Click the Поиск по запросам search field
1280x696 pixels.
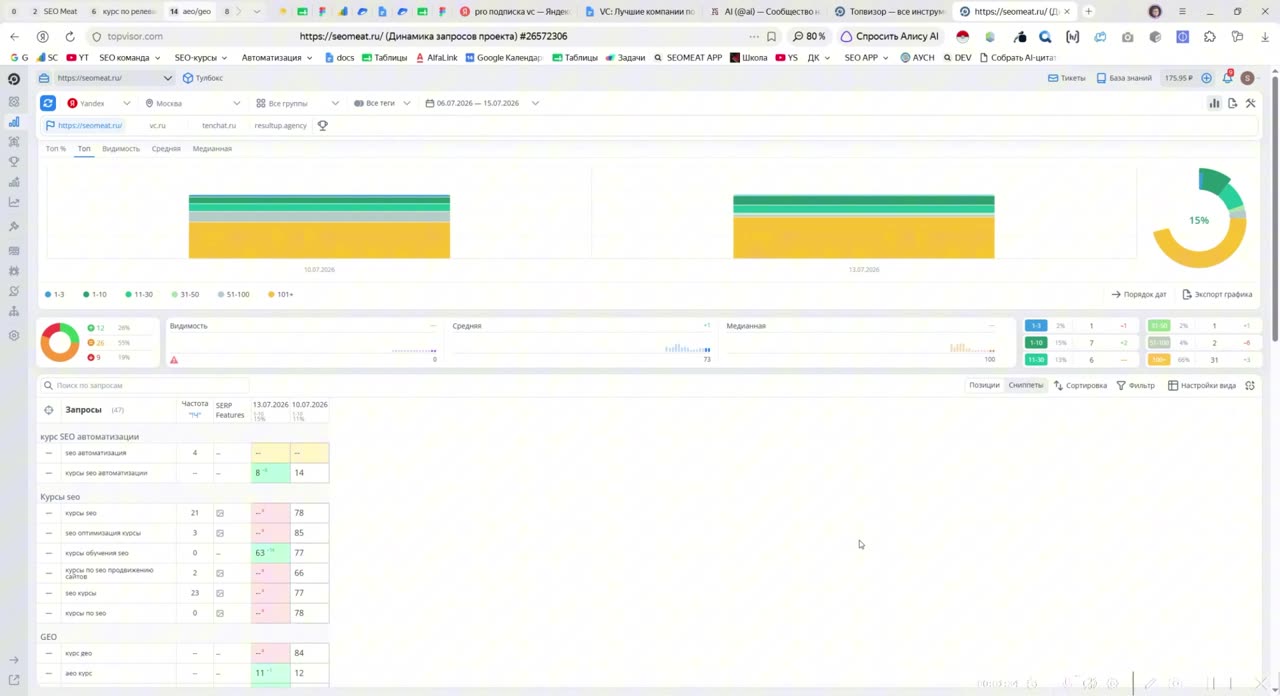coord(144,385)
